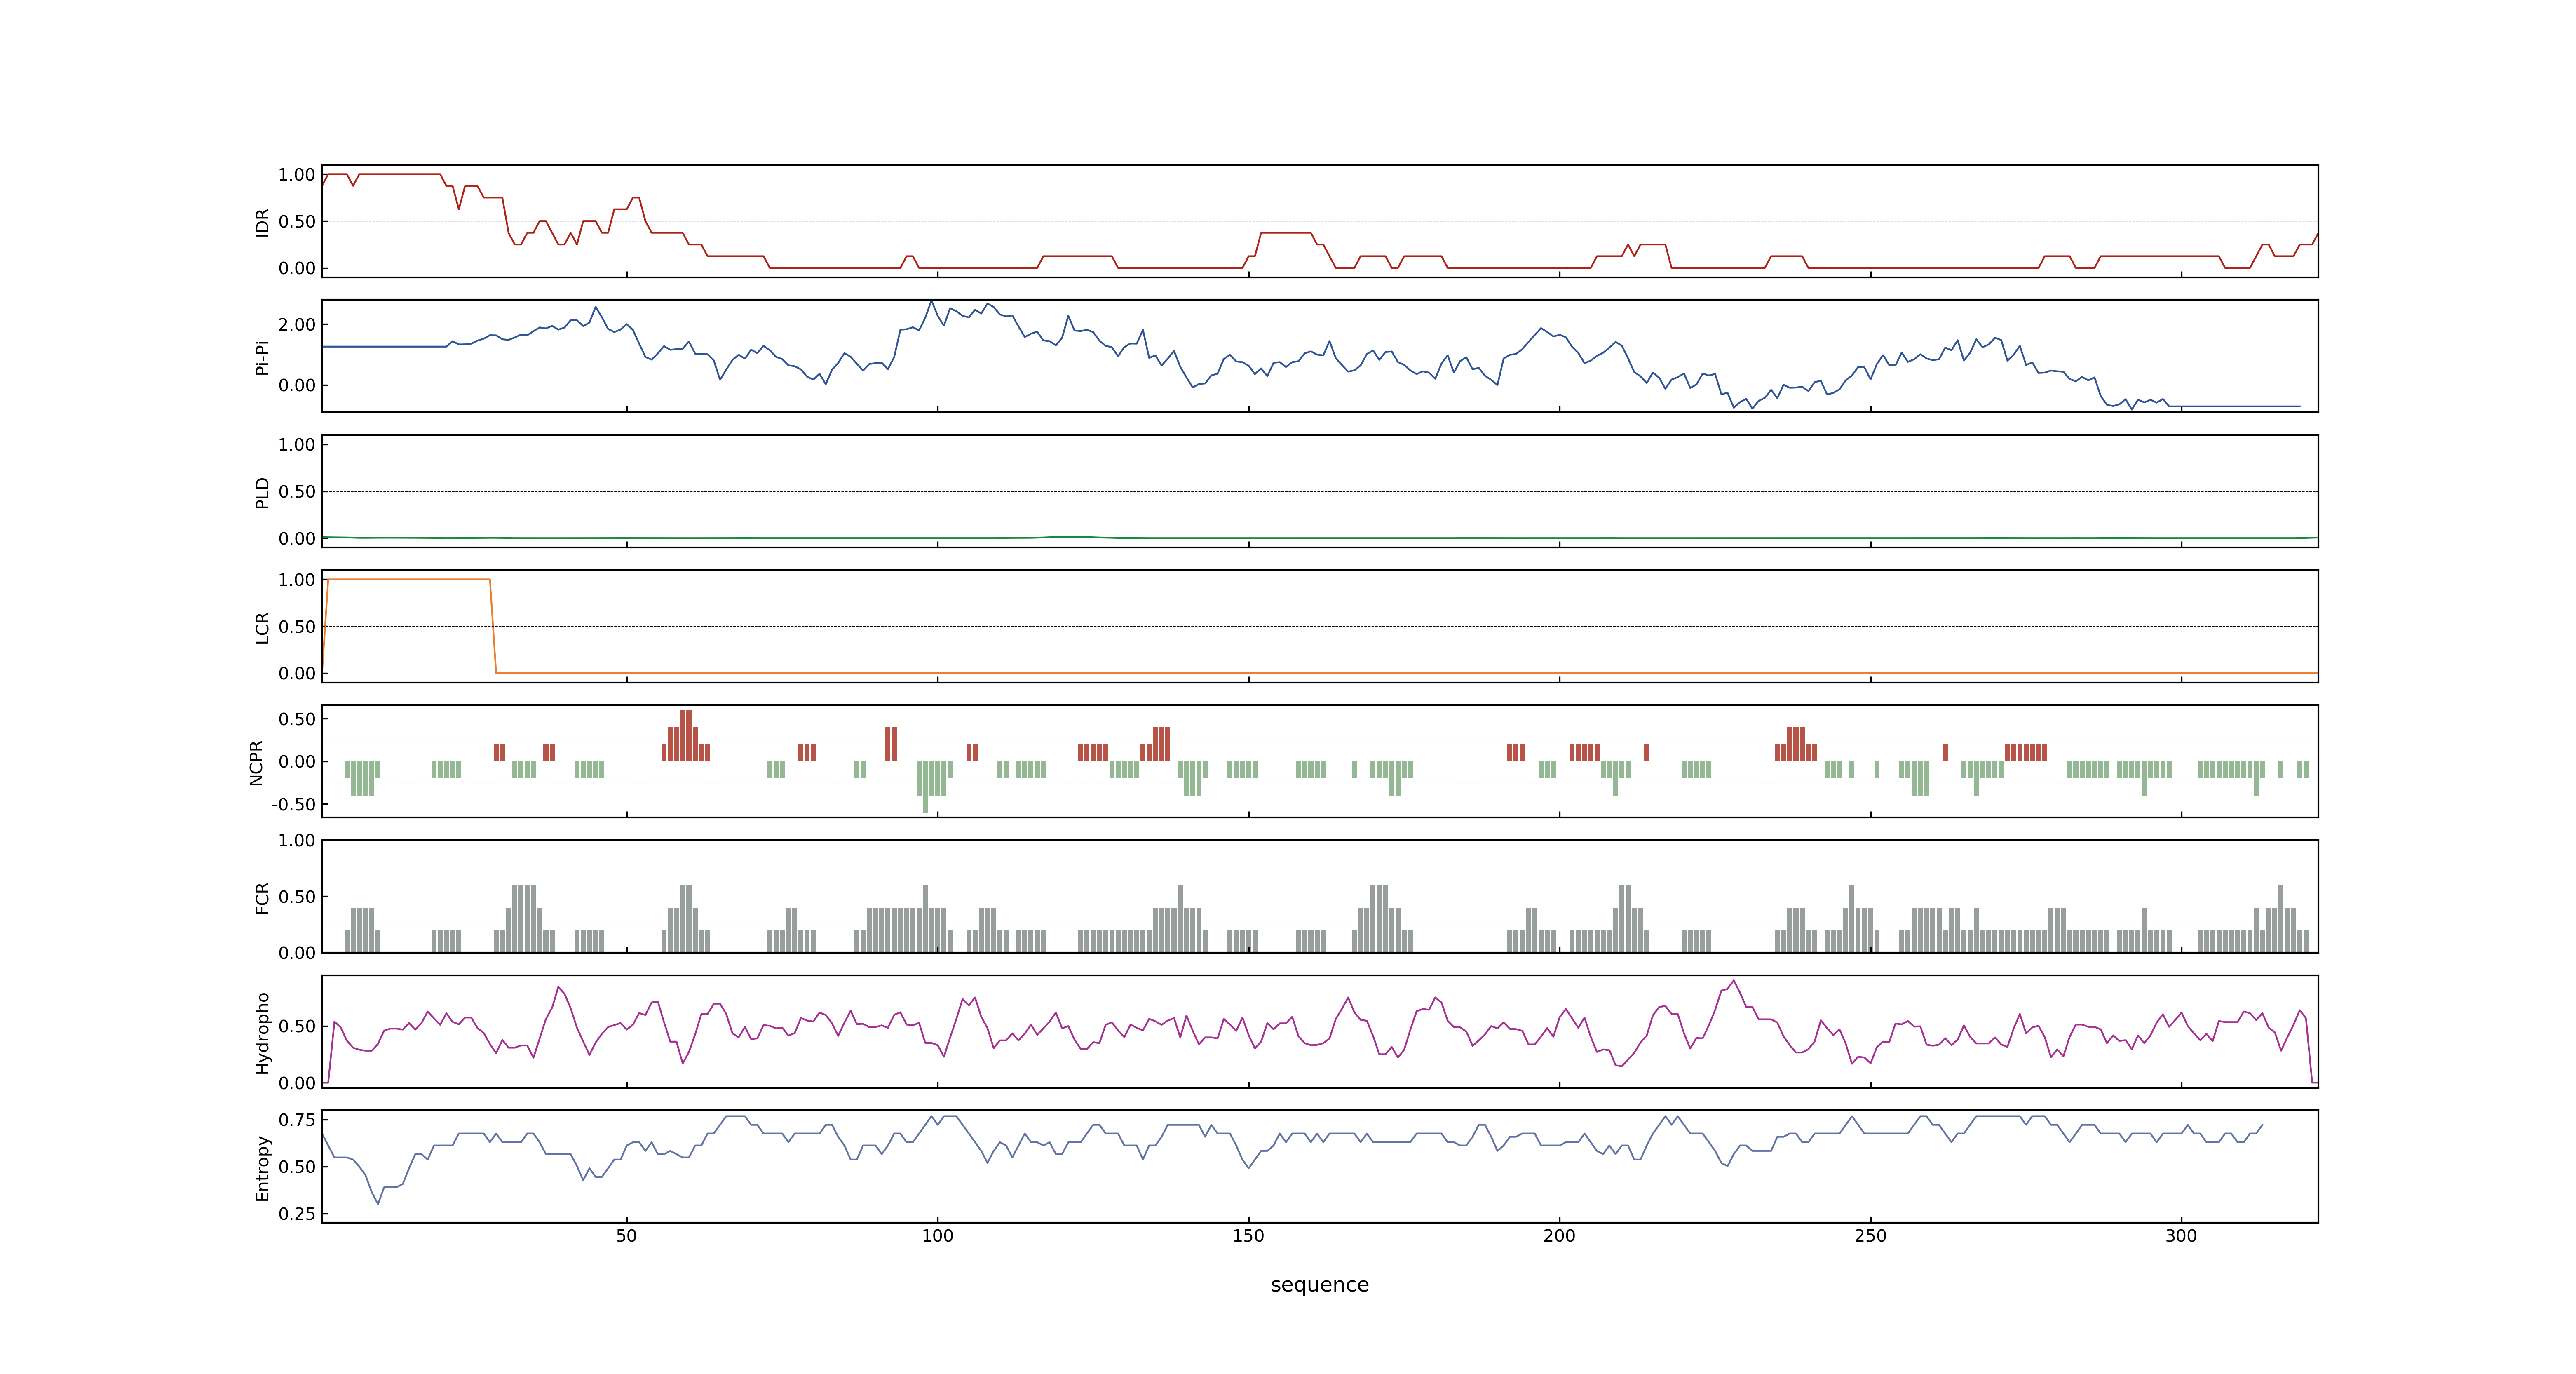This screenshot has height=1374, width=2576.
Task: Click the IDR axis label
Action: click(262, 222)
